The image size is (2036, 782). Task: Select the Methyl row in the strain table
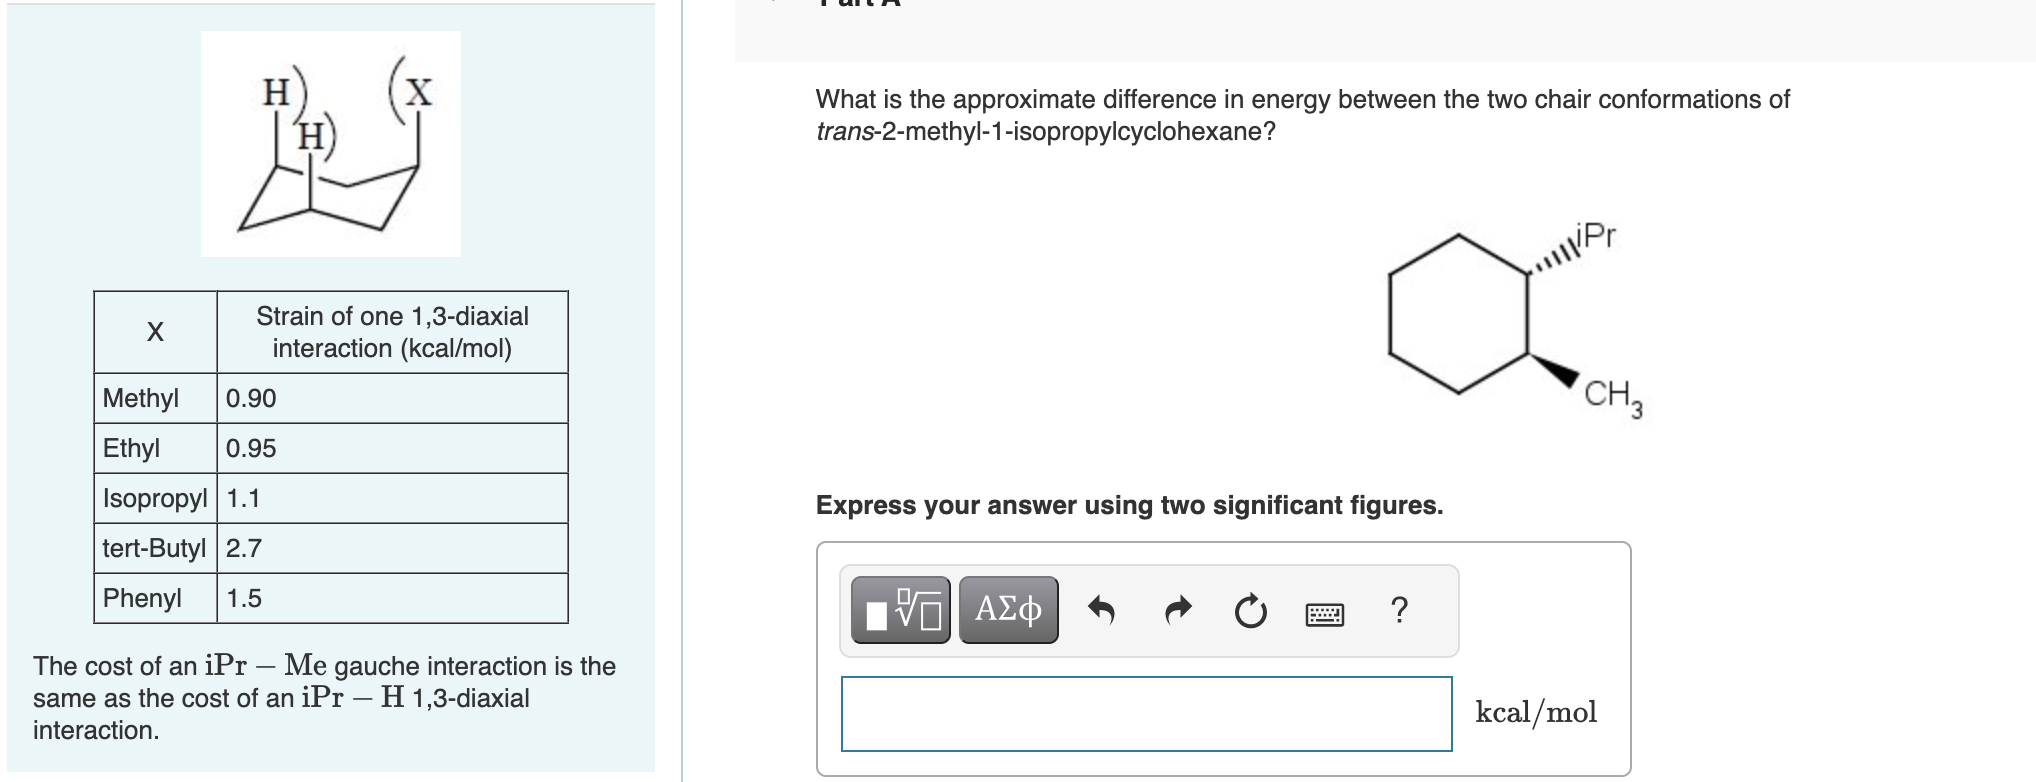(140, 397)
